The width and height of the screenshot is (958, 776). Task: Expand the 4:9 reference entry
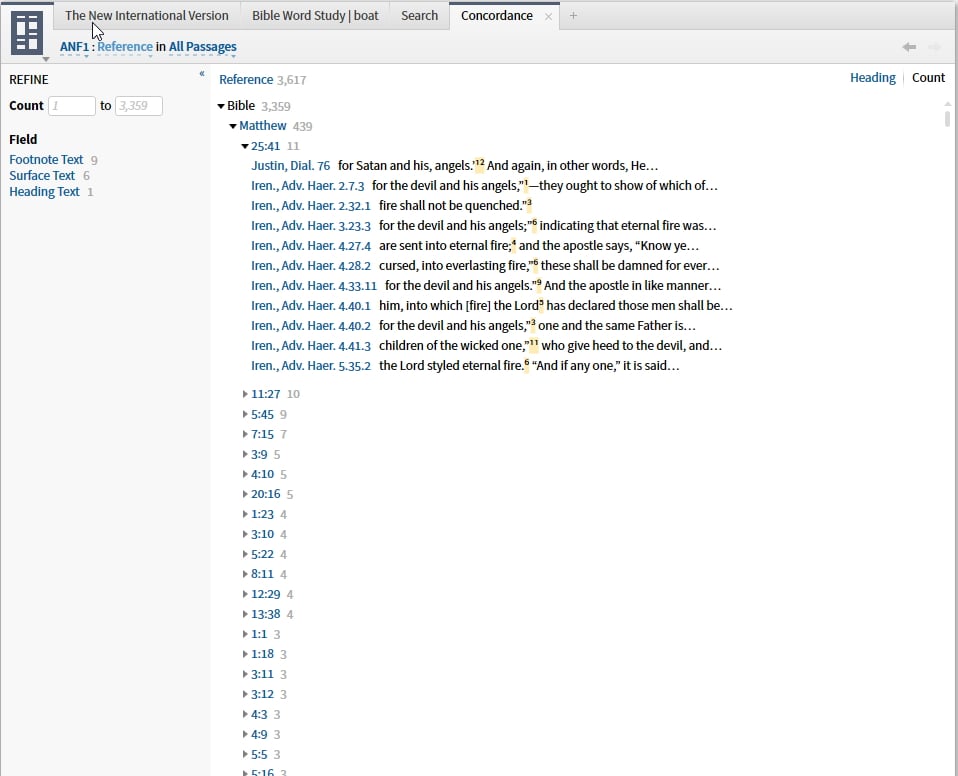[245, 734]
